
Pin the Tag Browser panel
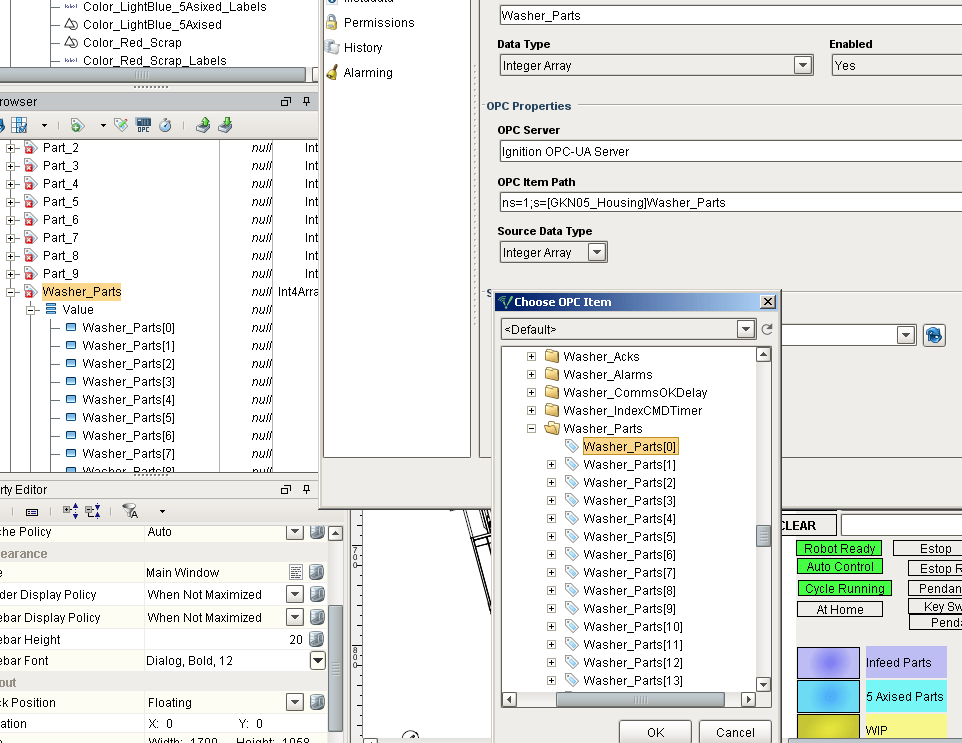(x=305, y=101)
